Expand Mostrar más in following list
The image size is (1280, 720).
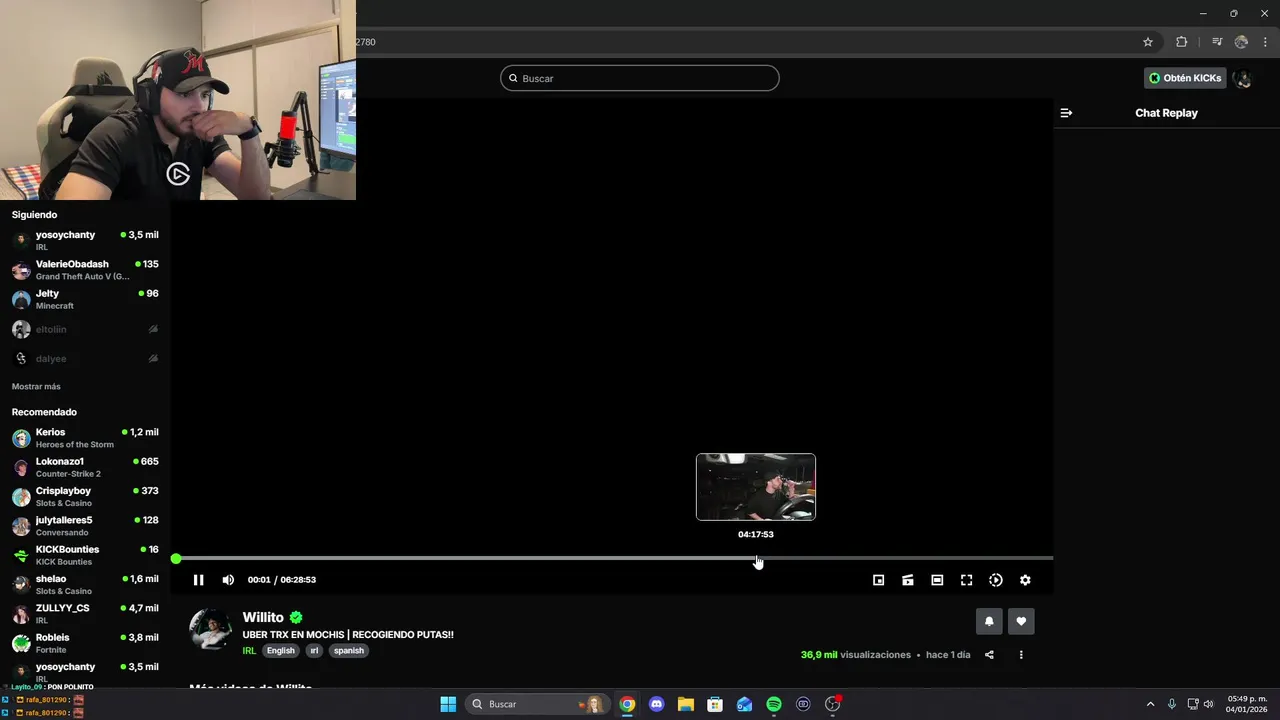coord(36,387)
